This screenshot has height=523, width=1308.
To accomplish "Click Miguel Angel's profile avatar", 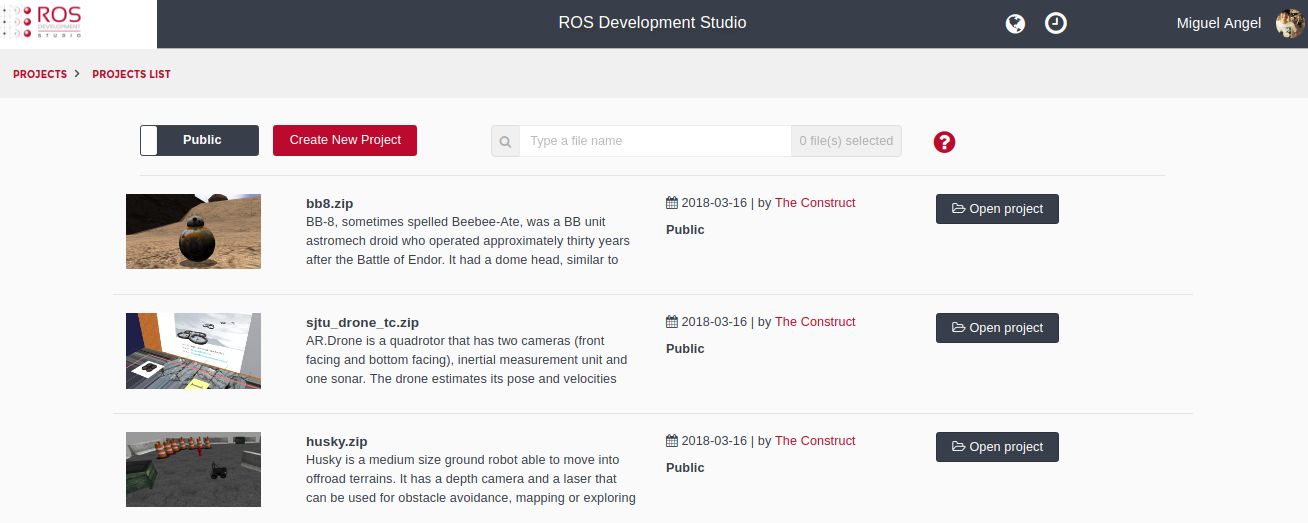I will click(x=1290, y=23).
